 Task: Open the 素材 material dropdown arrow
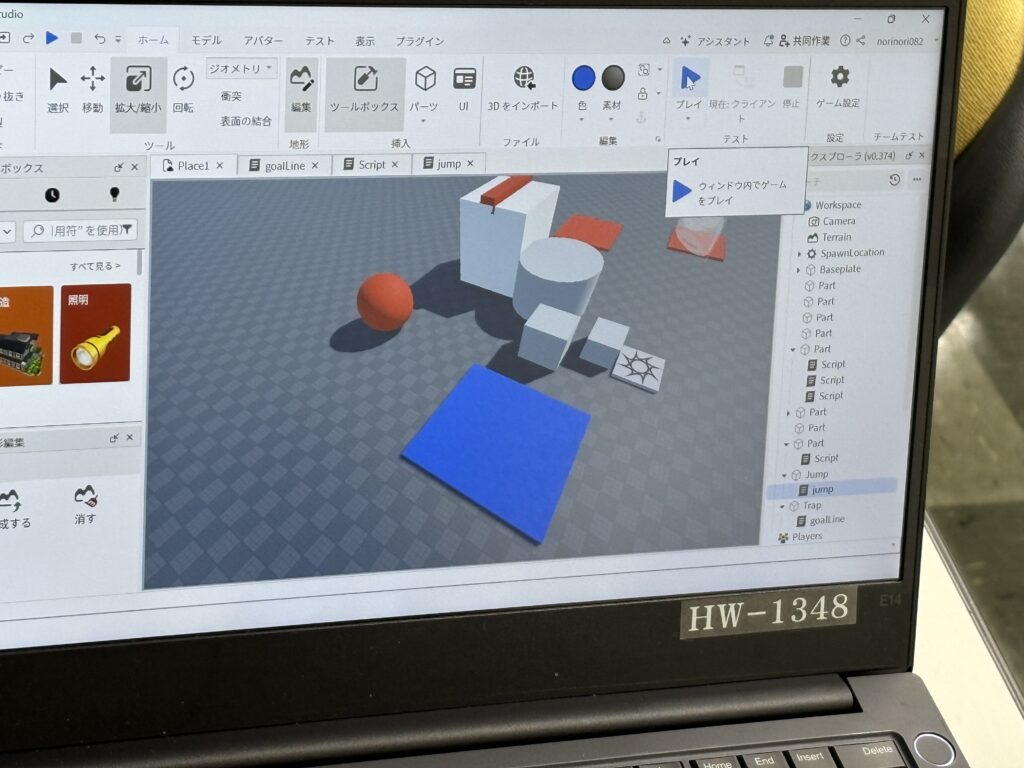coord(611,119)
